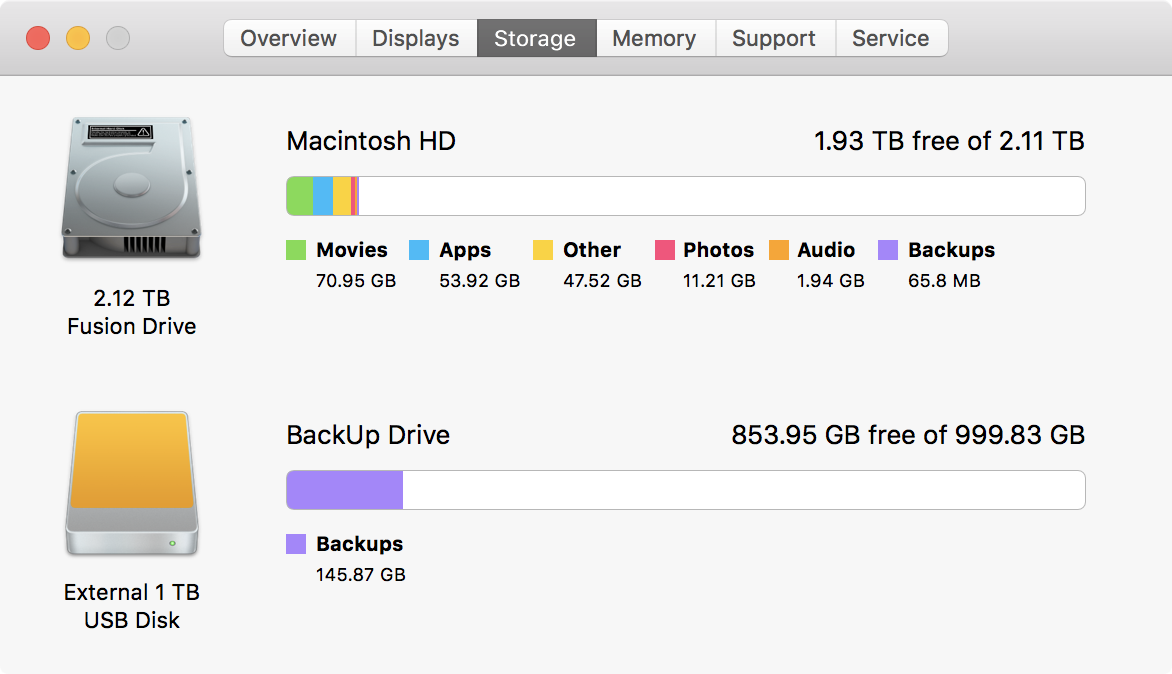1172x674 pixels.
Task: Click the 53.92 GB Apps size
Action: click(480, 281)
